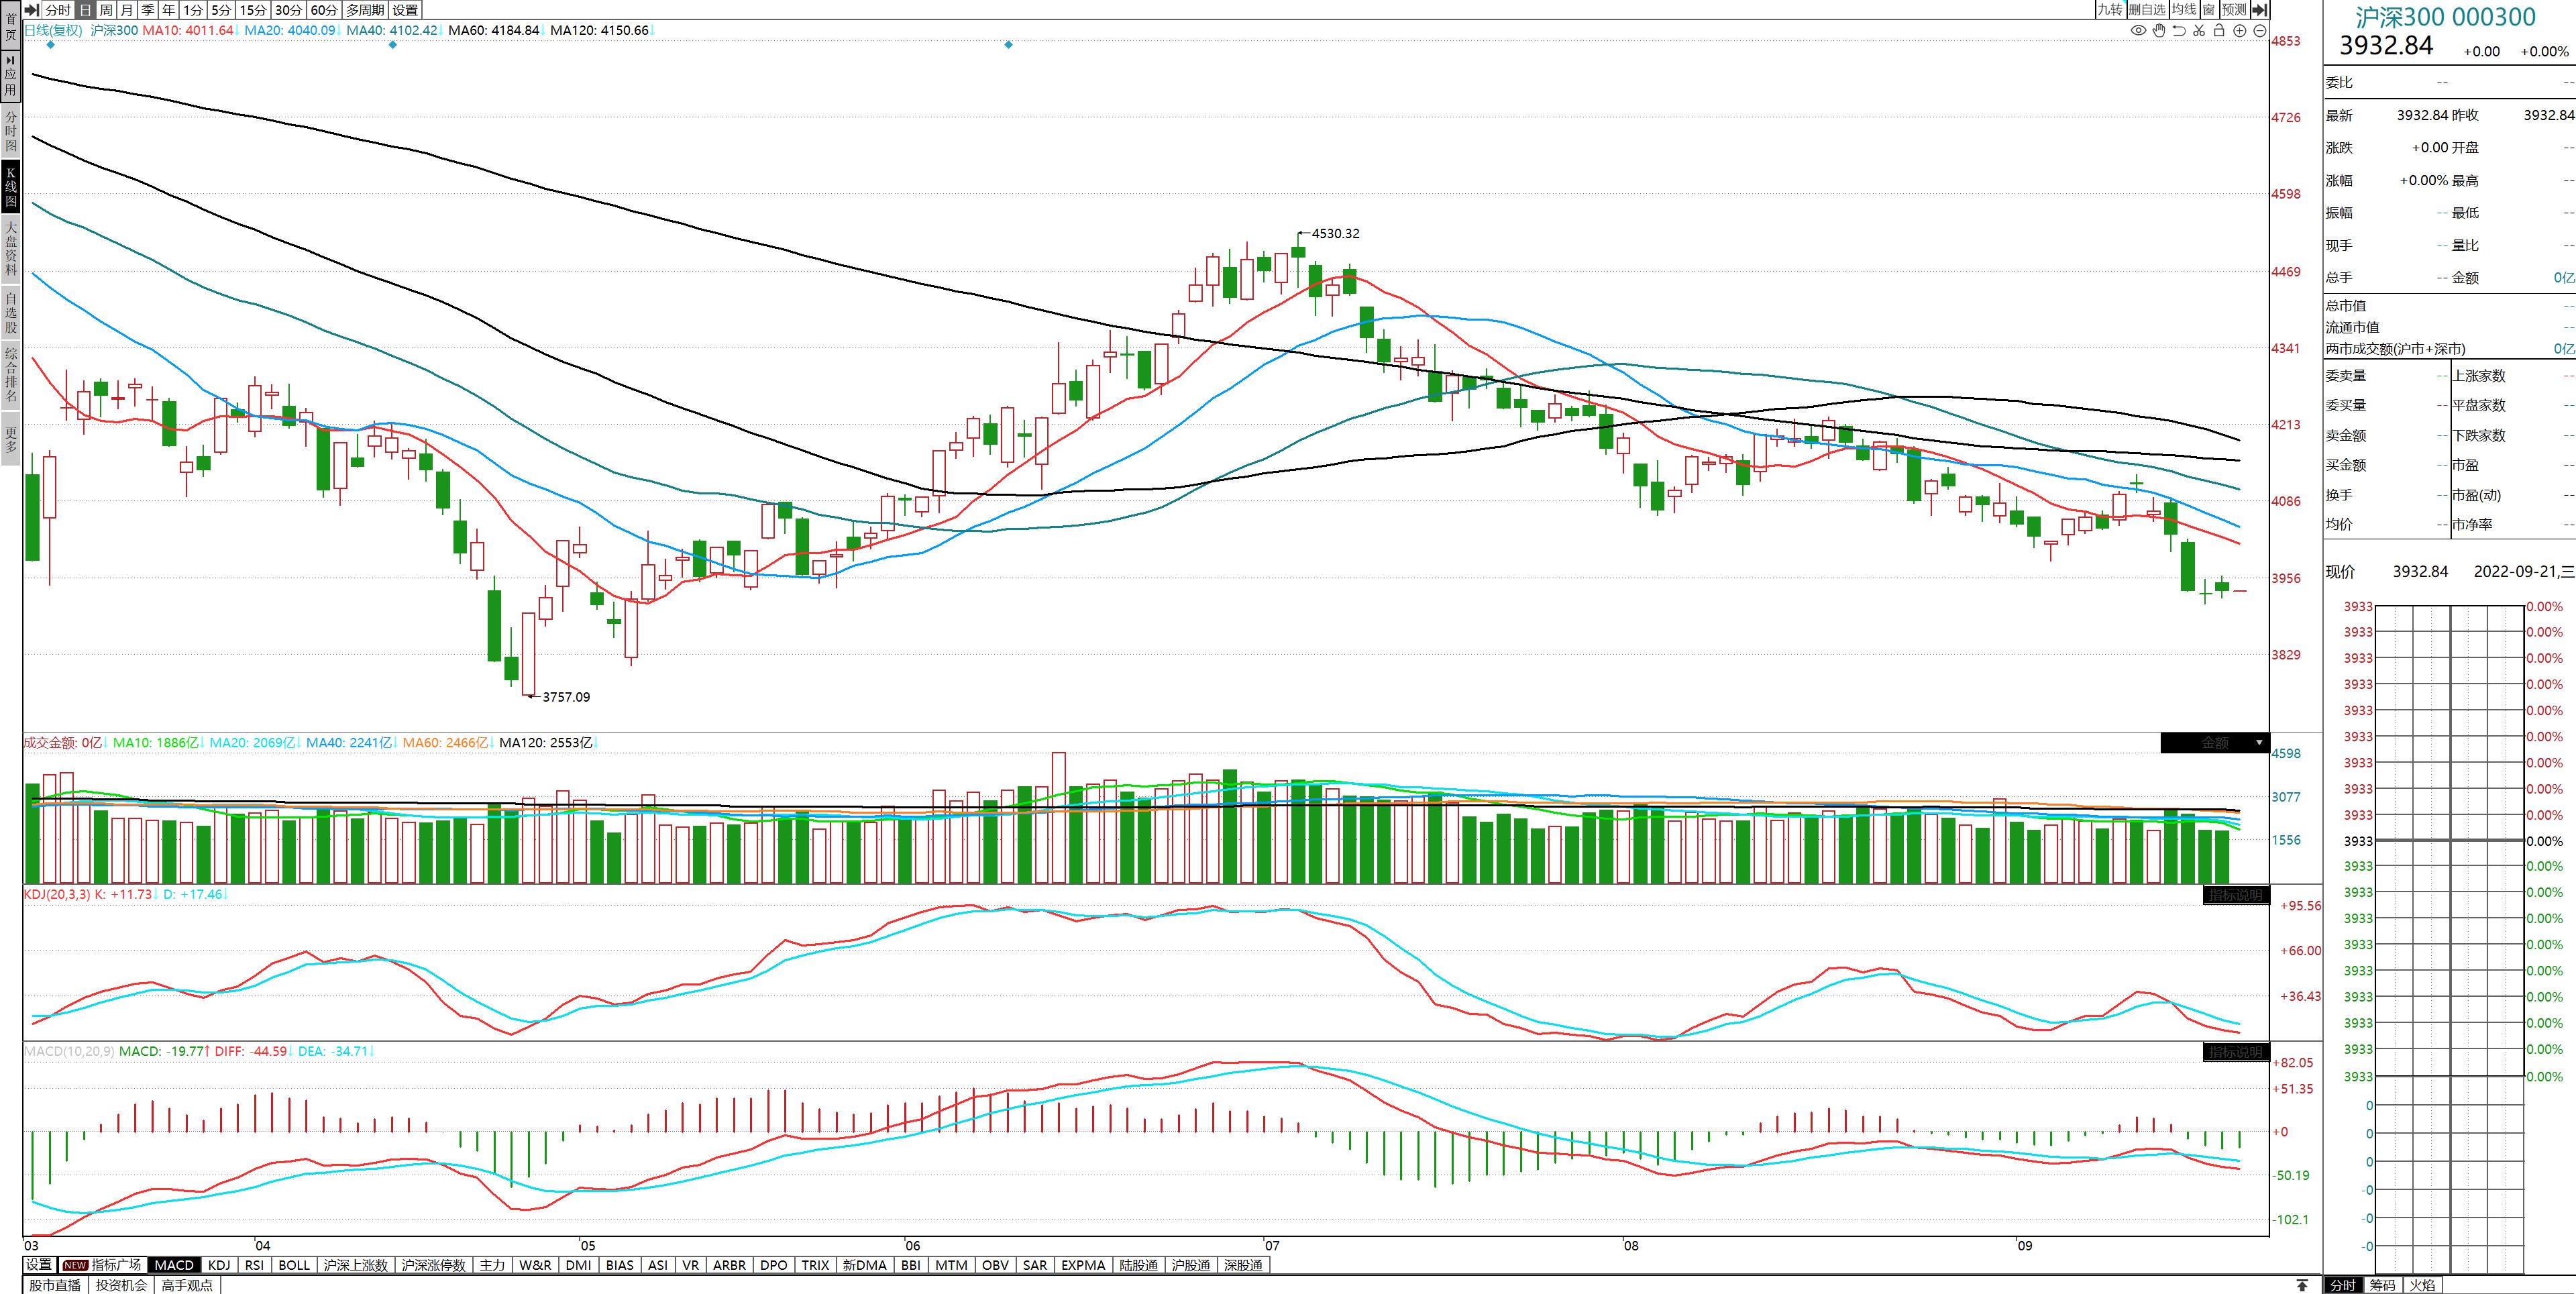Toggle the eye visibility icon above chart
This screenshot has width=2576, height=1294.
2138,31
